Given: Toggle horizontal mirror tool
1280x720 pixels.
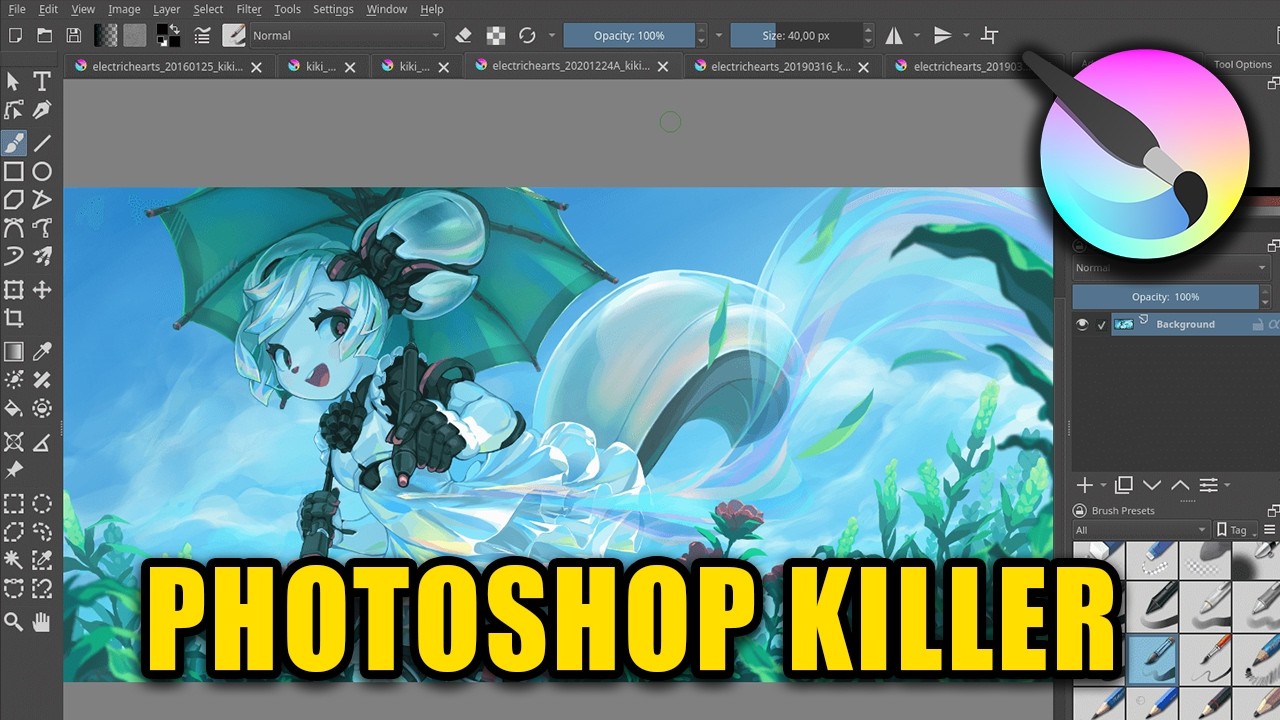Looking at the screenshot, I should pos(894,35).
